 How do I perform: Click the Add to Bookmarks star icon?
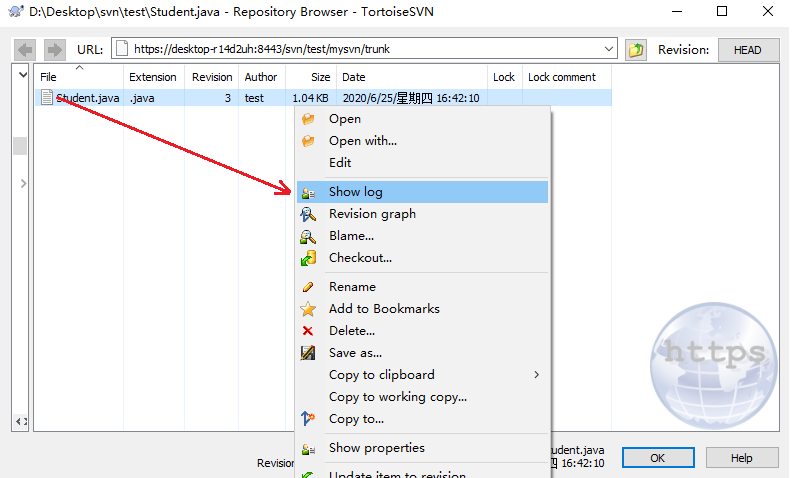coord(308,309)
